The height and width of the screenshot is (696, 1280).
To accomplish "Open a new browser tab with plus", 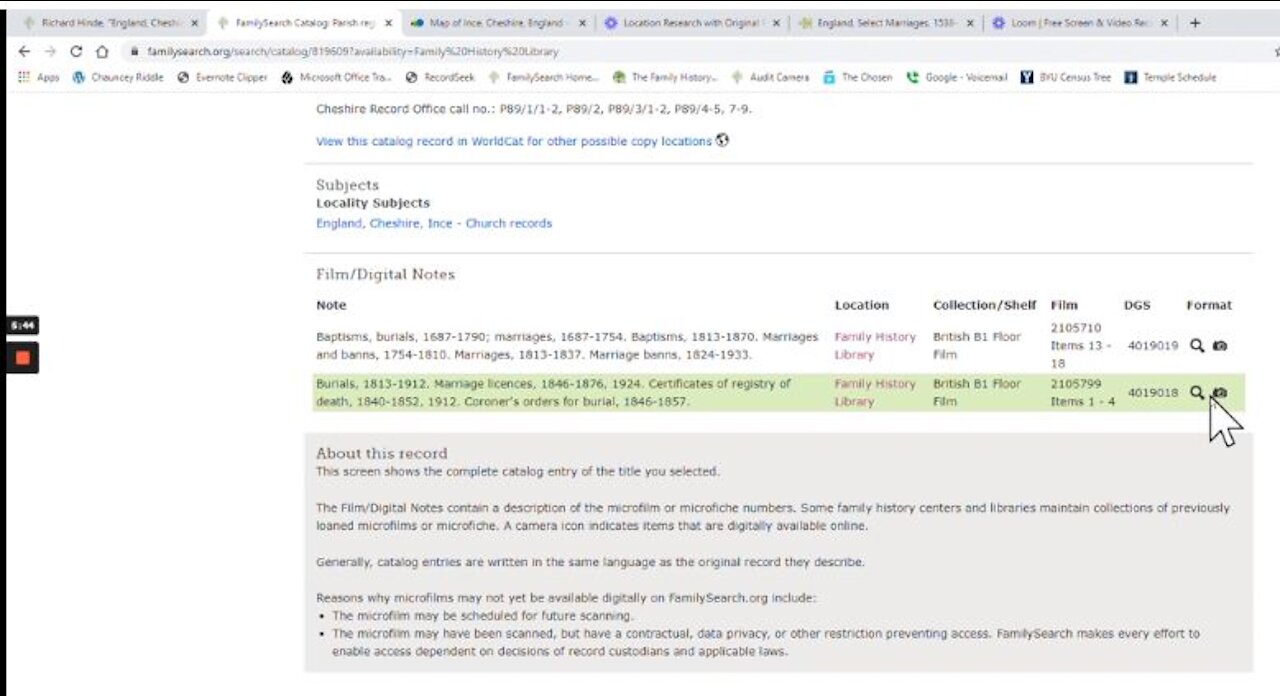I will click(1195, 23).
